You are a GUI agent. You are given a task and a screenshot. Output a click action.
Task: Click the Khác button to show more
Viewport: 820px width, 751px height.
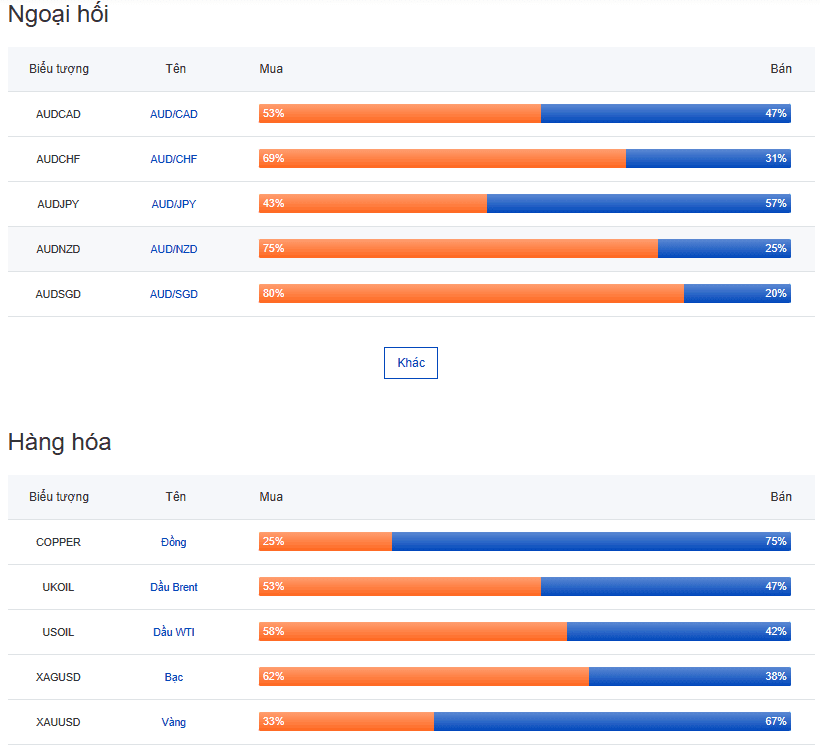(x=411, y=363)
